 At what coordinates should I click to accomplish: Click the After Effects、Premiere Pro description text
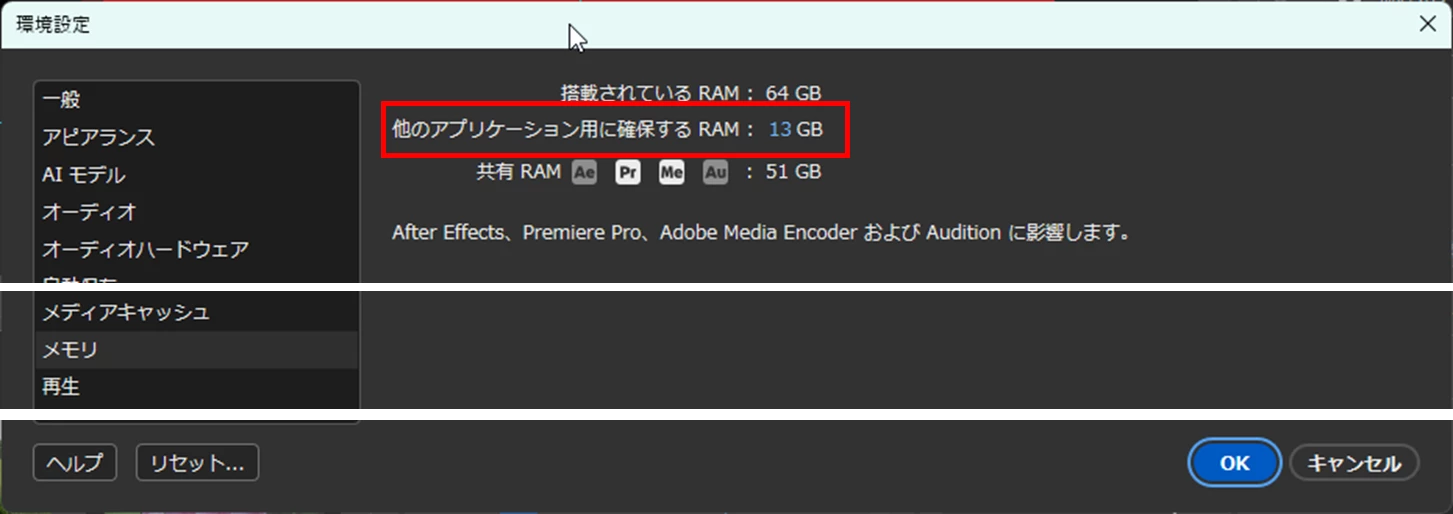761,233
